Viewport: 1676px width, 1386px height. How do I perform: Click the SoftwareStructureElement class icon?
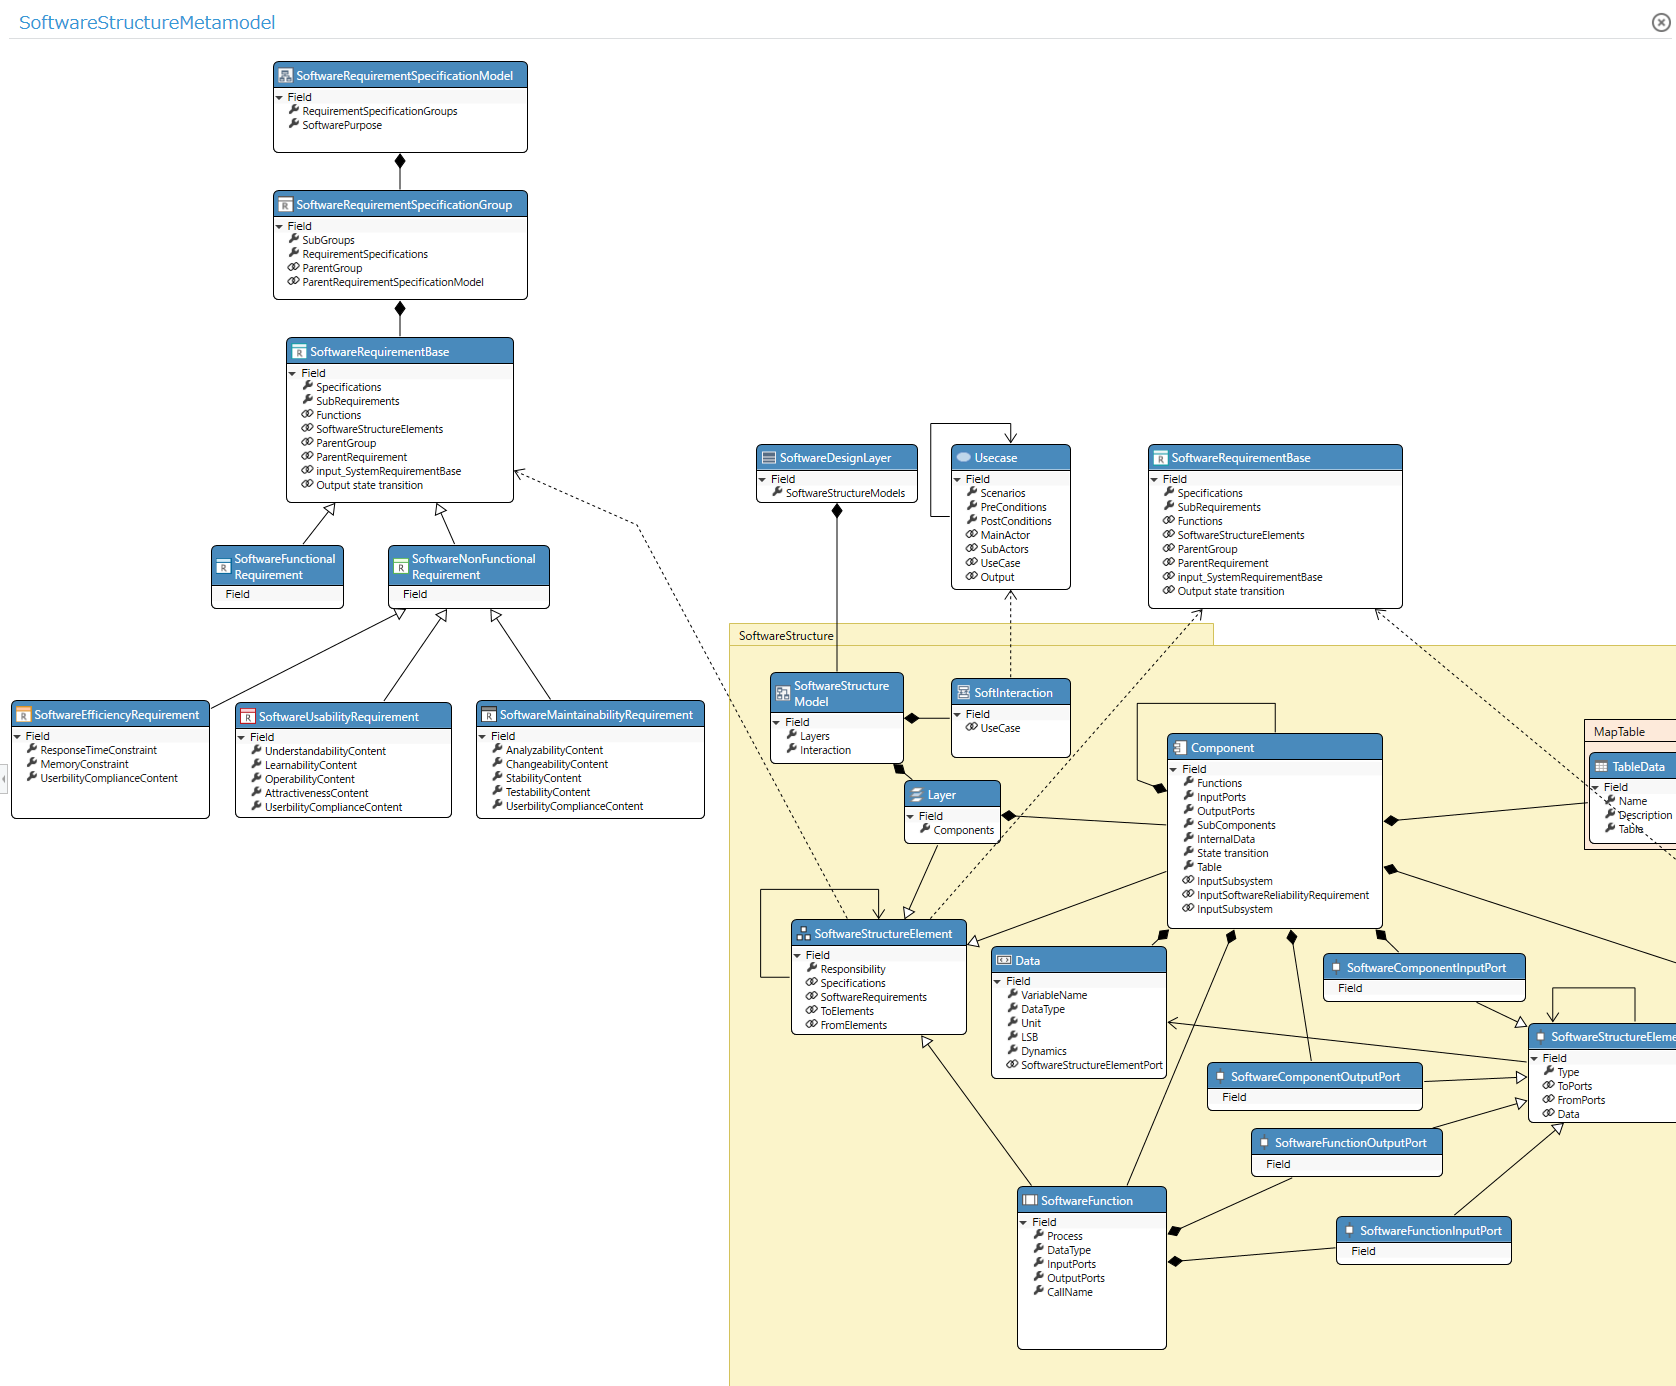click(x=803, y=934)
